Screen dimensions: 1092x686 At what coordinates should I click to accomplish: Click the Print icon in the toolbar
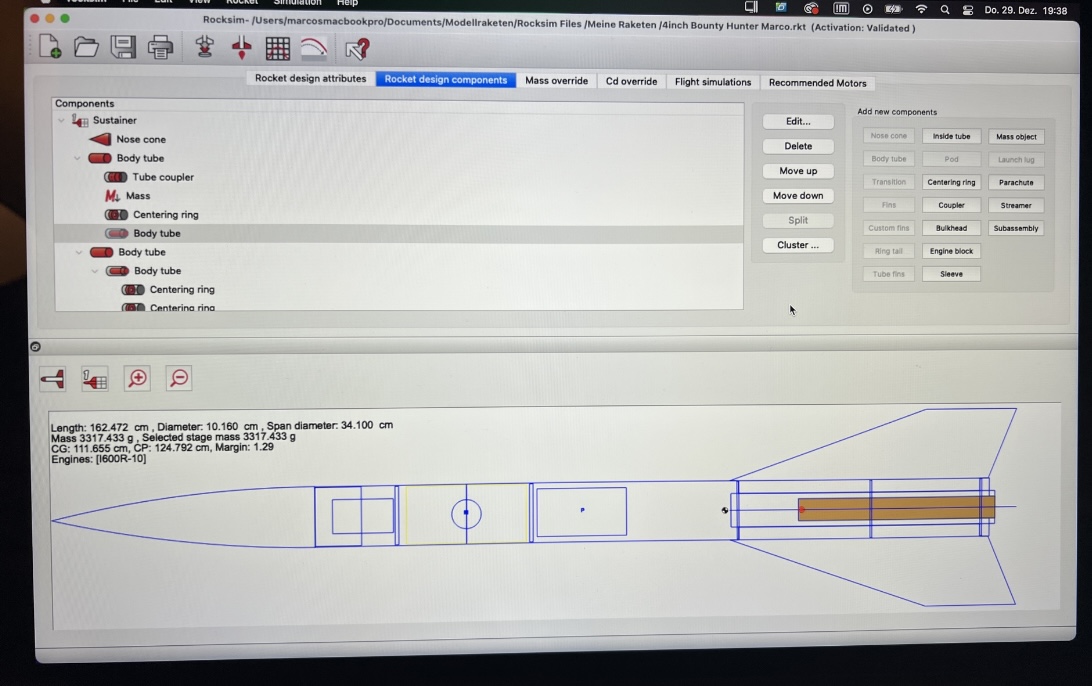[160, 46]
